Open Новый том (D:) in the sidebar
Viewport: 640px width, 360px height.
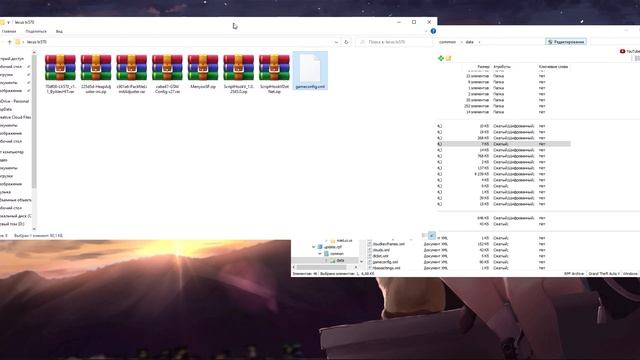[12, 224]
